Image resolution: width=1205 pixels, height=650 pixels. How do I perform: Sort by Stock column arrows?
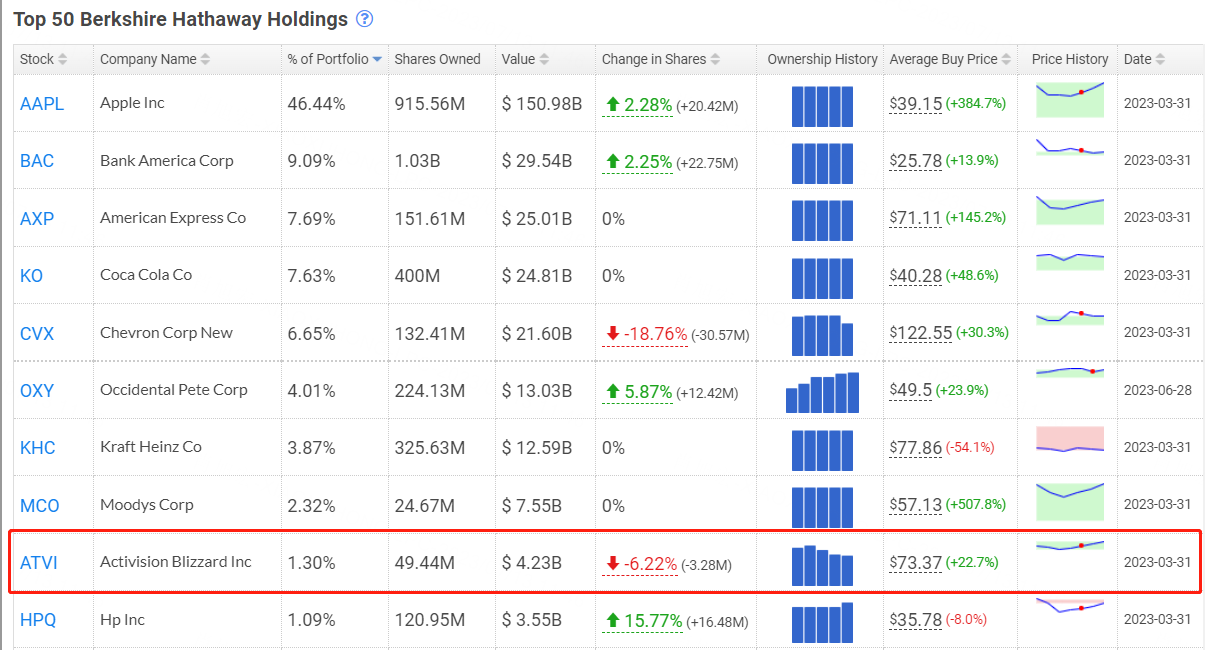[63, 60]
